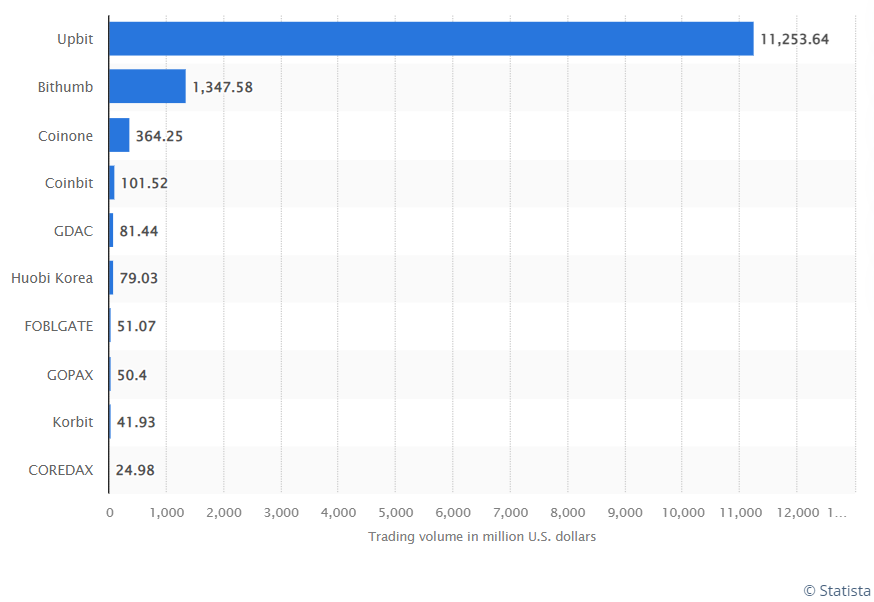Viewport: 874px width, 602px height.
Task: Click the 11,253.64 value label
Action: pos(794,40)
